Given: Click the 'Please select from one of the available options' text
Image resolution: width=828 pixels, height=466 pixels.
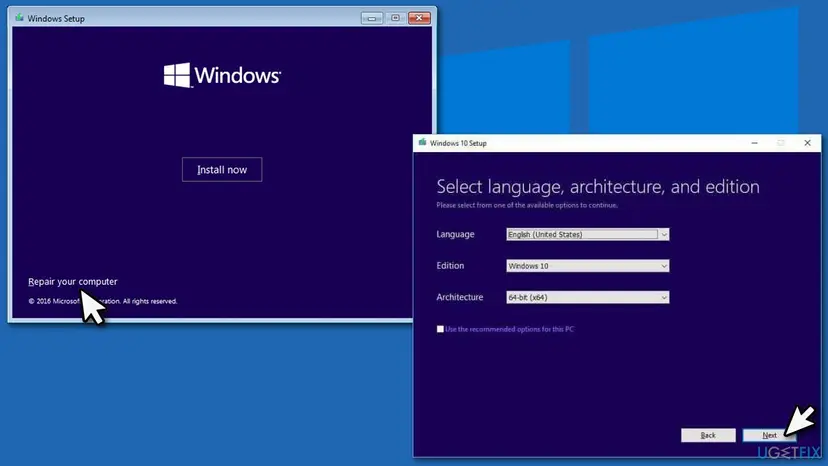Looking at the screenshot, I should pos(527,205).
